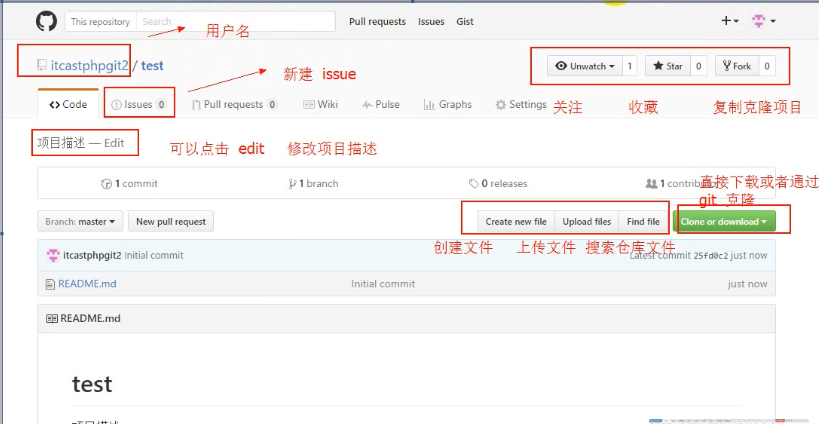The height and width of the screenshot is (424, 819).
Task: View the 1 branch list
Action: [x=313, y=184]
